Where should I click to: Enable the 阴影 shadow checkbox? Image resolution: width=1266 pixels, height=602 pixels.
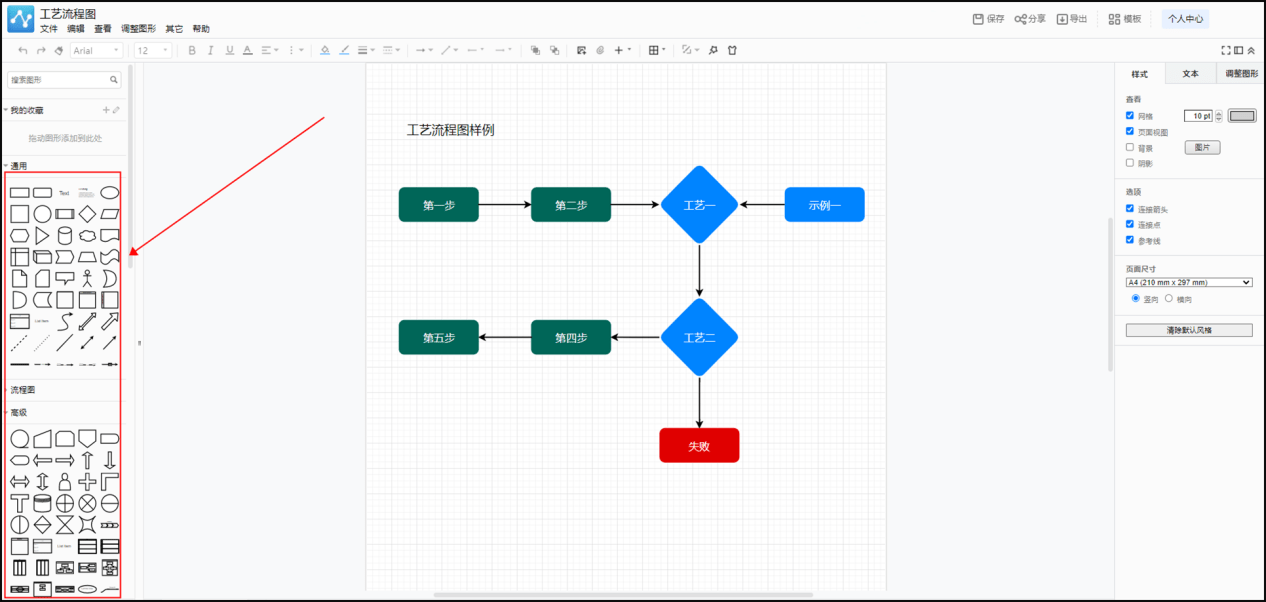tap(1130, 162)
